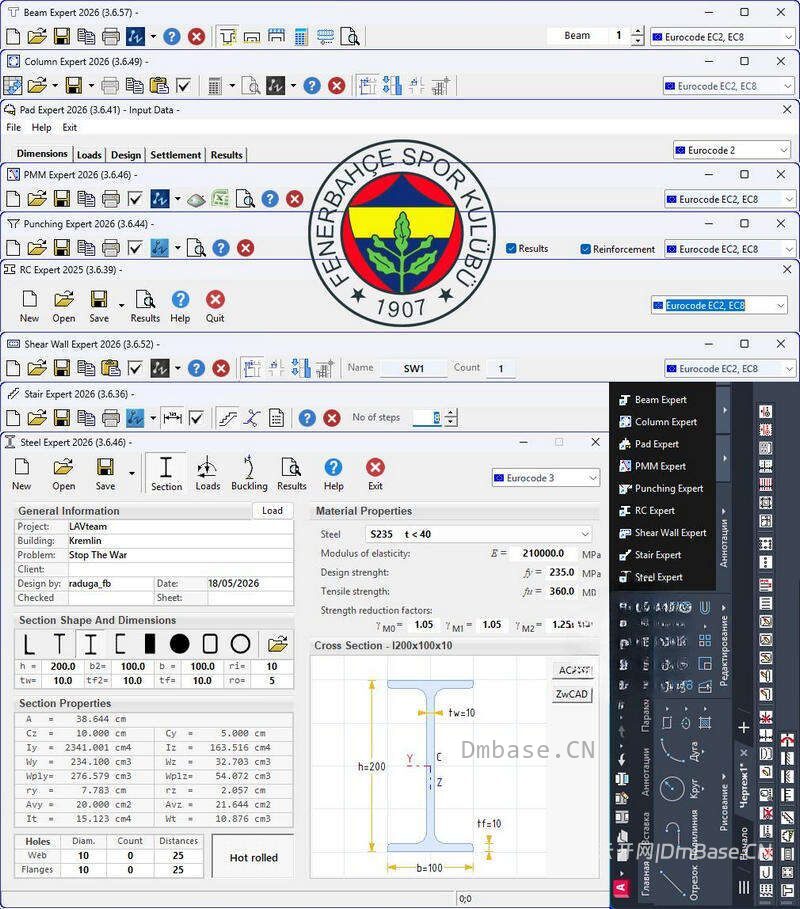Click Results icon in RC Expert window
The height and width of the screenshot is (909, 800).
[145, 307]
